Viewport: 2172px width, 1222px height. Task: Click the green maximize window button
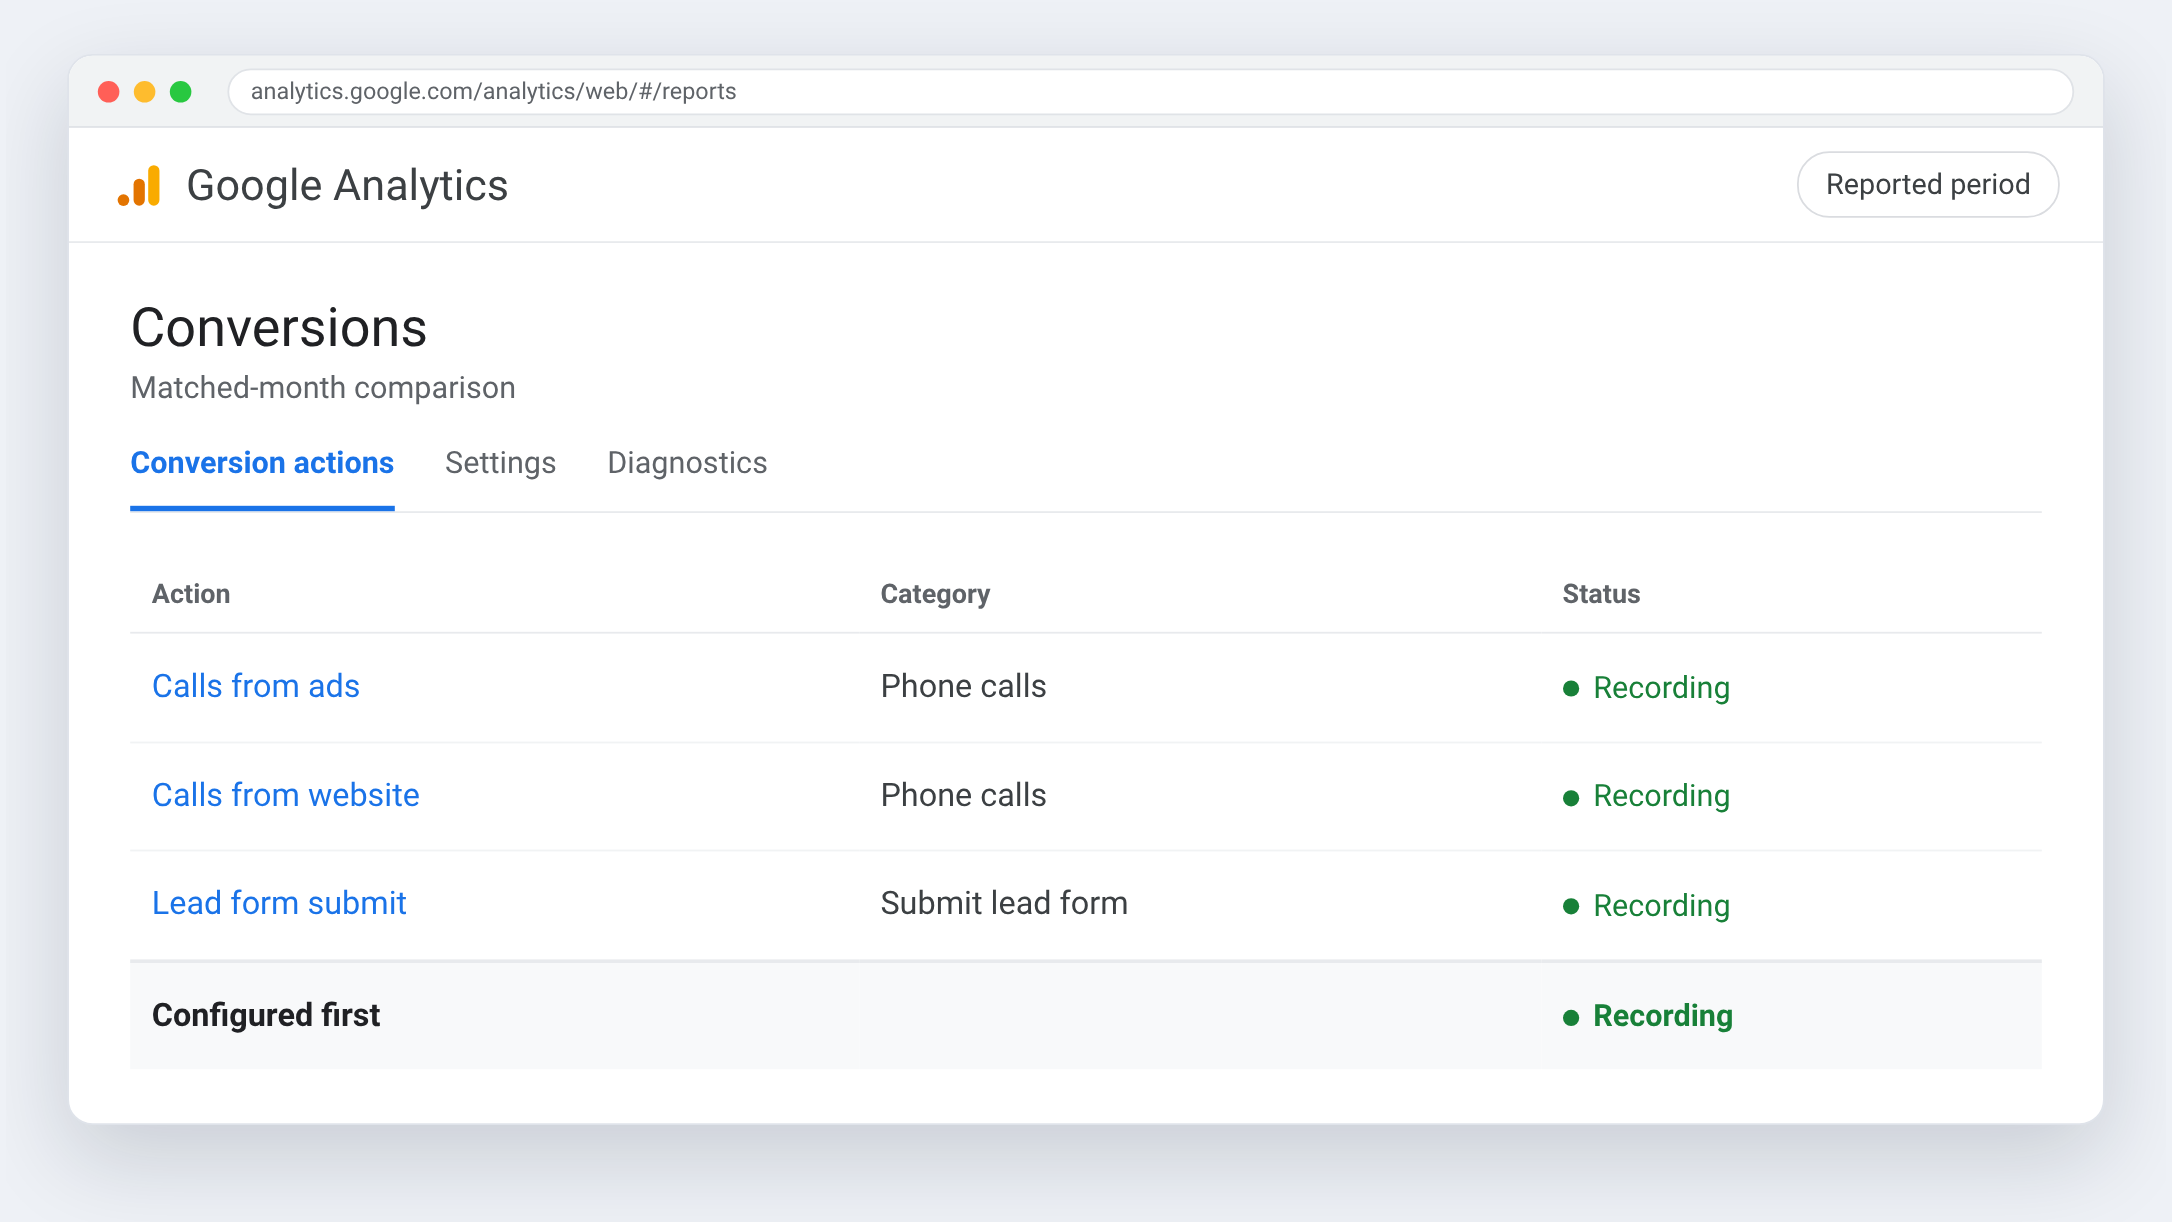click(x=181, y=92)
